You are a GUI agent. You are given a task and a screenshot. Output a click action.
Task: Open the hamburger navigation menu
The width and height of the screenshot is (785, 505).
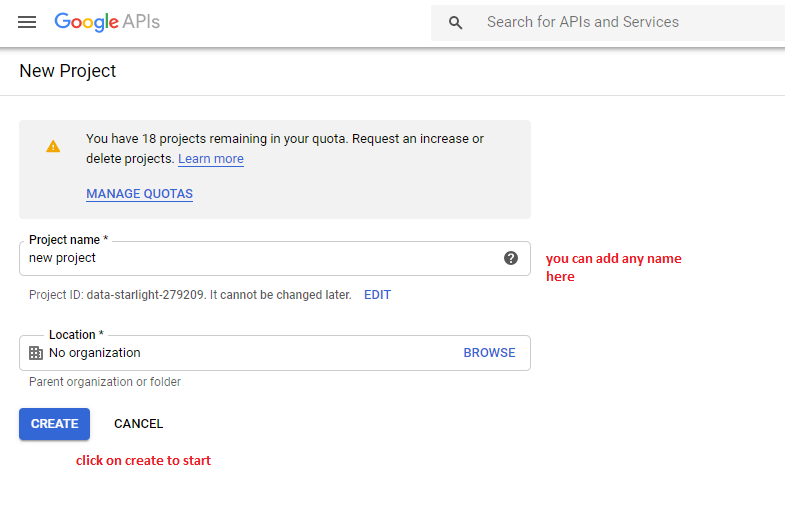27,22
